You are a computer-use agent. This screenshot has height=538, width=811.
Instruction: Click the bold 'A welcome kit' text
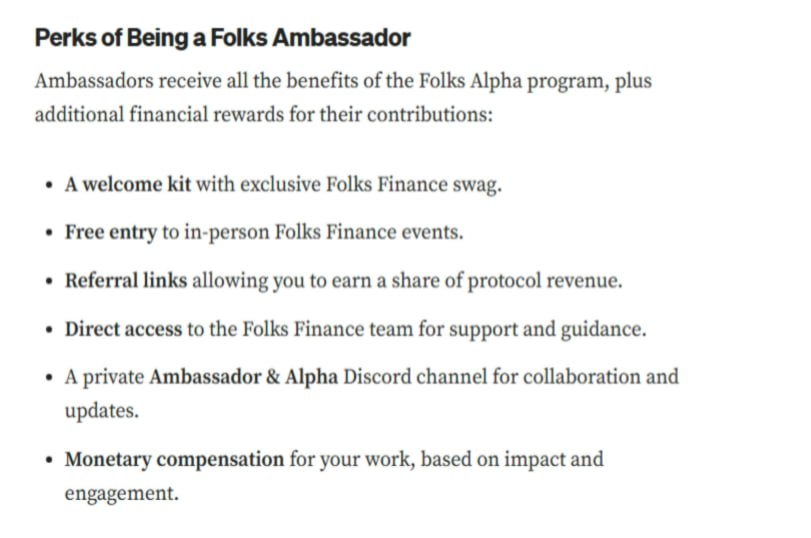128,184
